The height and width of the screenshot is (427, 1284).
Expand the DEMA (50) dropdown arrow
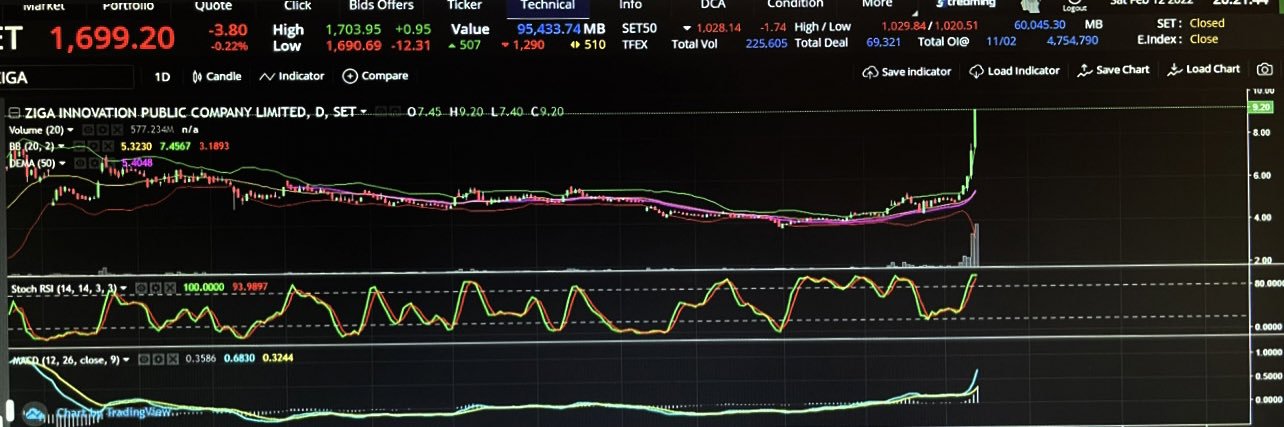[62, 162]
